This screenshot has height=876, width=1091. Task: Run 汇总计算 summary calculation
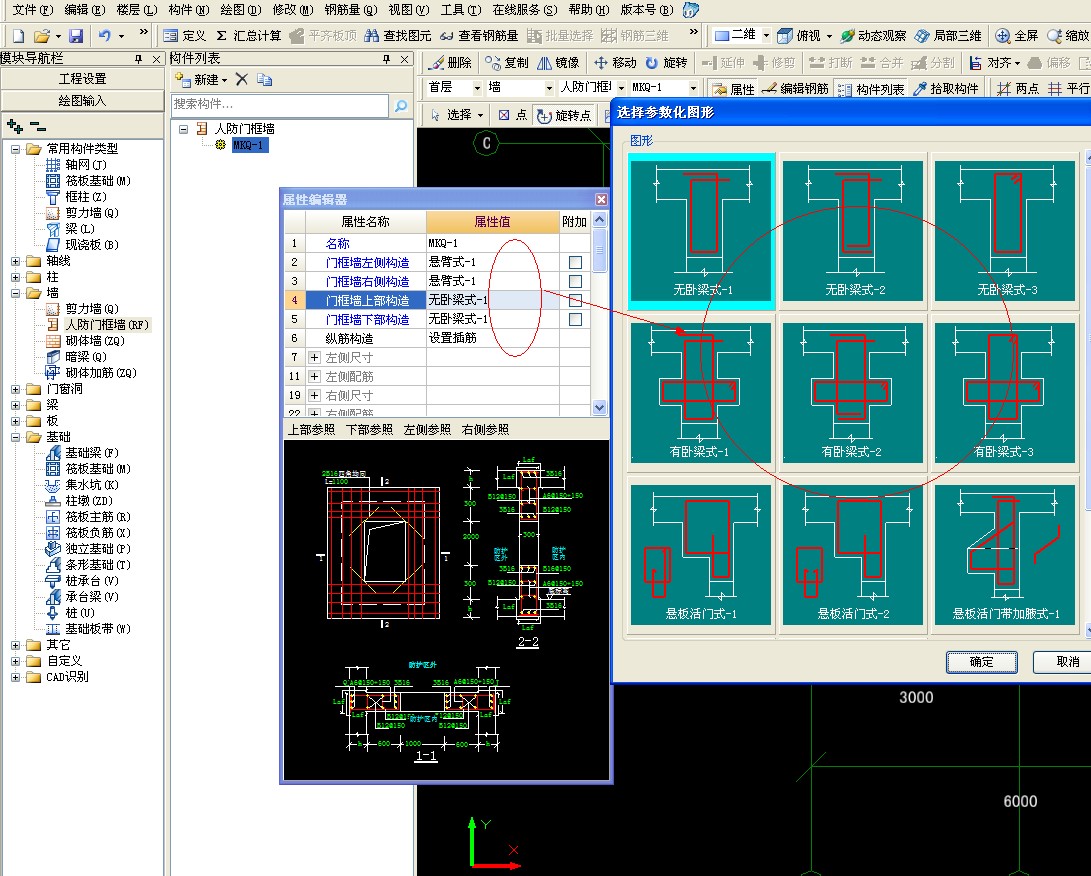[248, 35]
